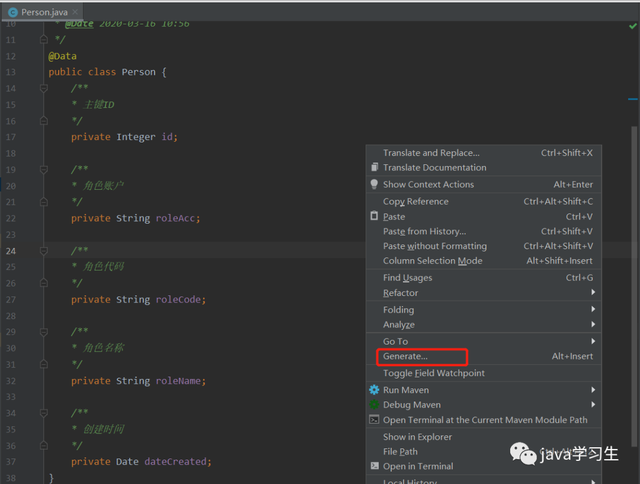Click the @Data annotation
The width and height of the screenshot is (640, 484).
(x=62, y=56)
